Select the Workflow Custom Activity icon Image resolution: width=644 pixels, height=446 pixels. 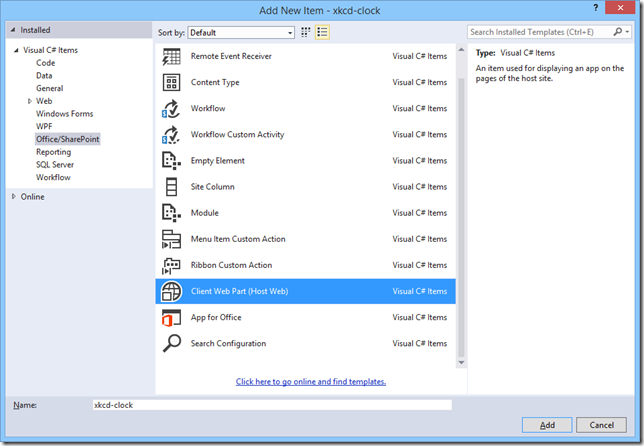coord(171,135)
